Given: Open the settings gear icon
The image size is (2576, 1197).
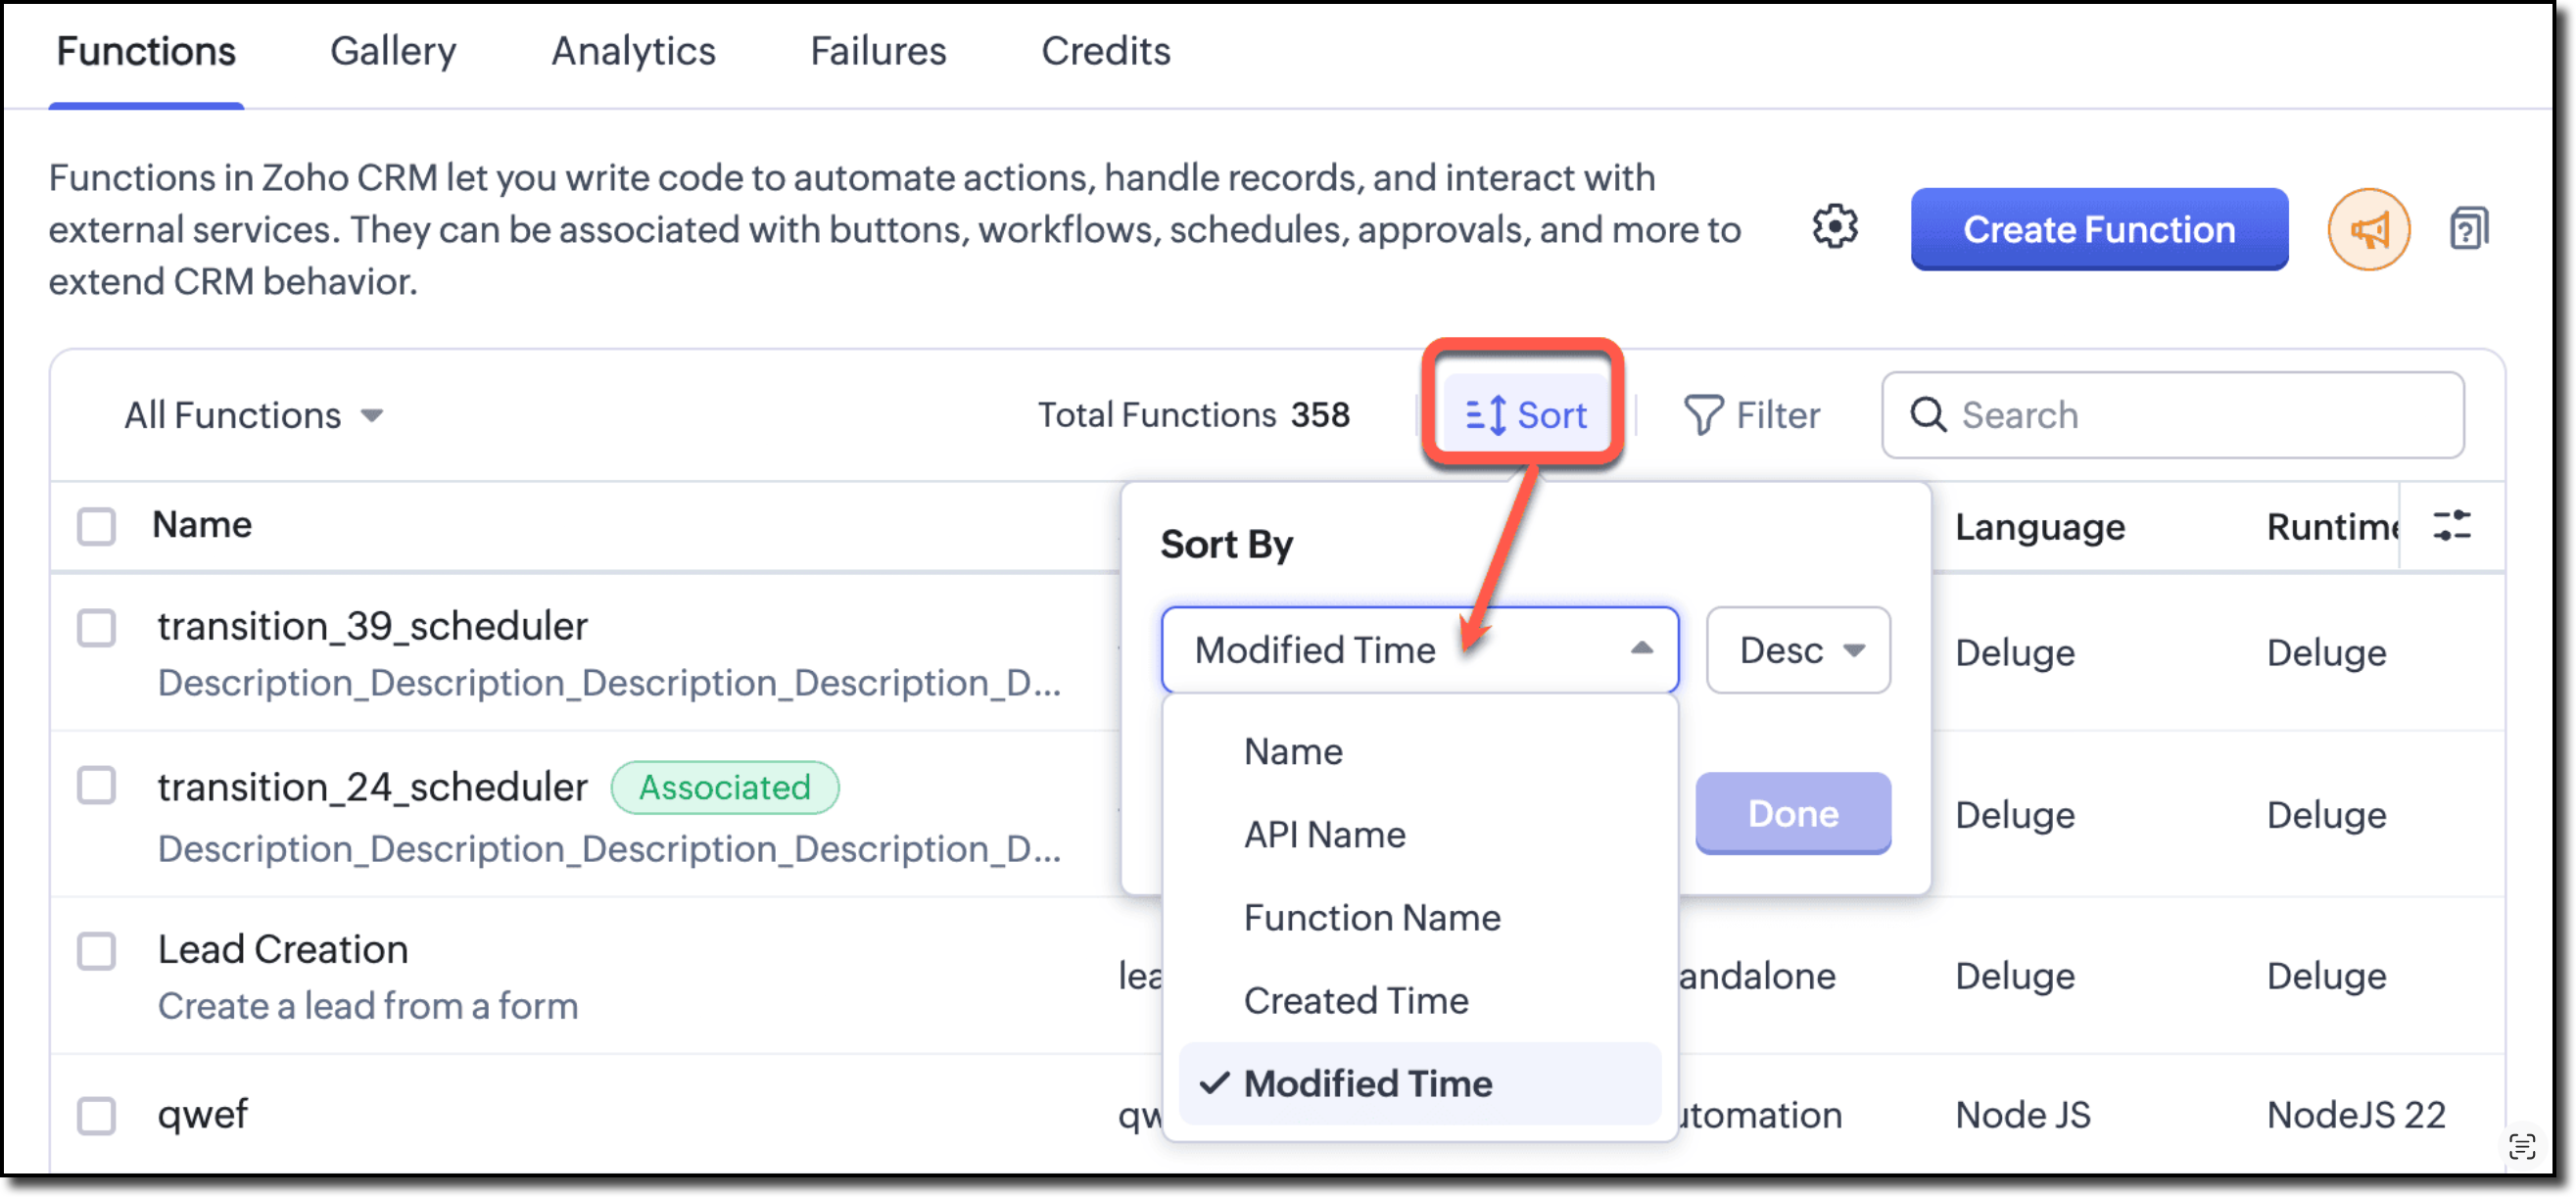Looking at the screenshot, I should (1835, 227).
